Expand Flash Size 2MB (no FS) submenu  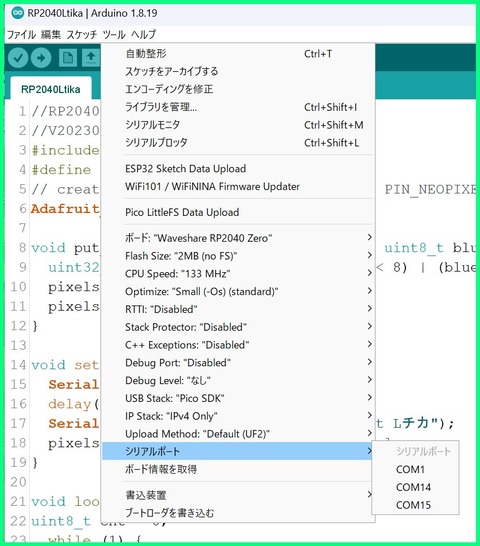[x=238, y=256]
